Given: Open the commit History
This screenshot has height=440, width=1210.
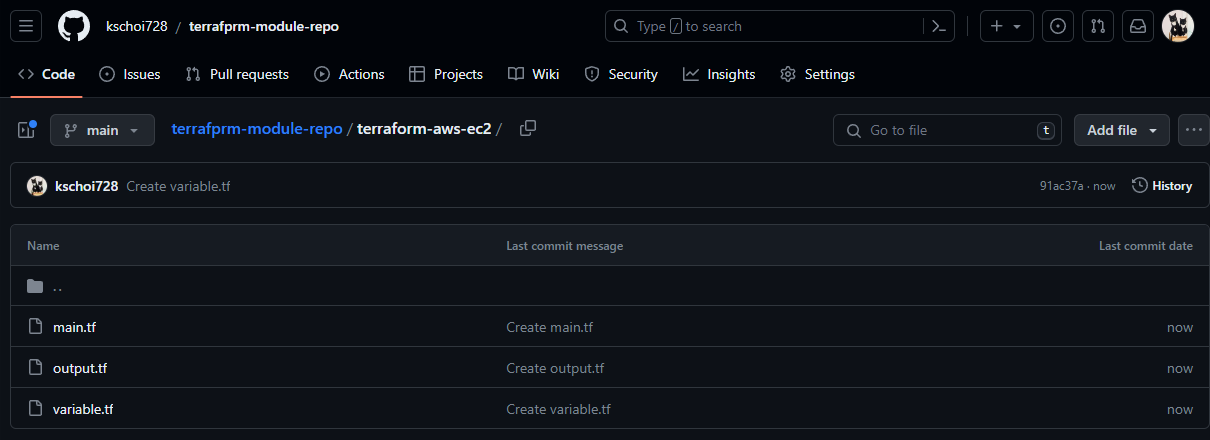Looking at the screenshot, I should click(1162, 186).
